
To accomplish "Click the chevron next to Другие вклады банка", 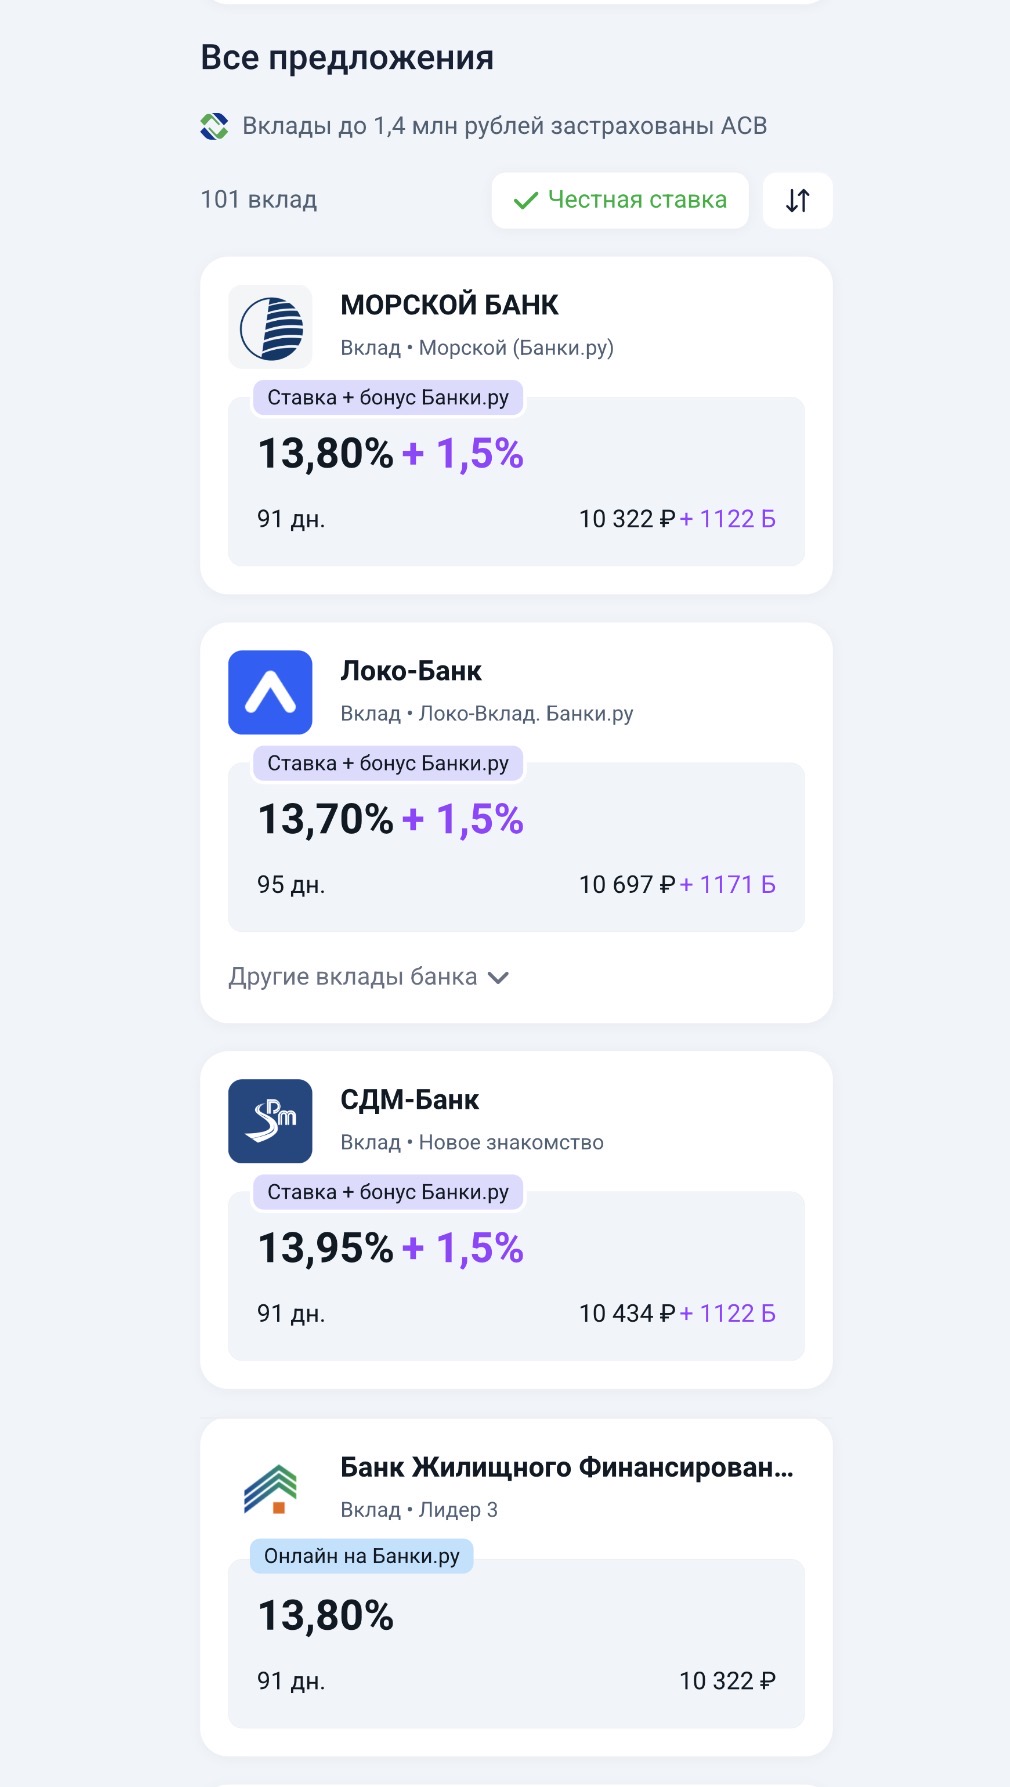I will click(498, 978).
